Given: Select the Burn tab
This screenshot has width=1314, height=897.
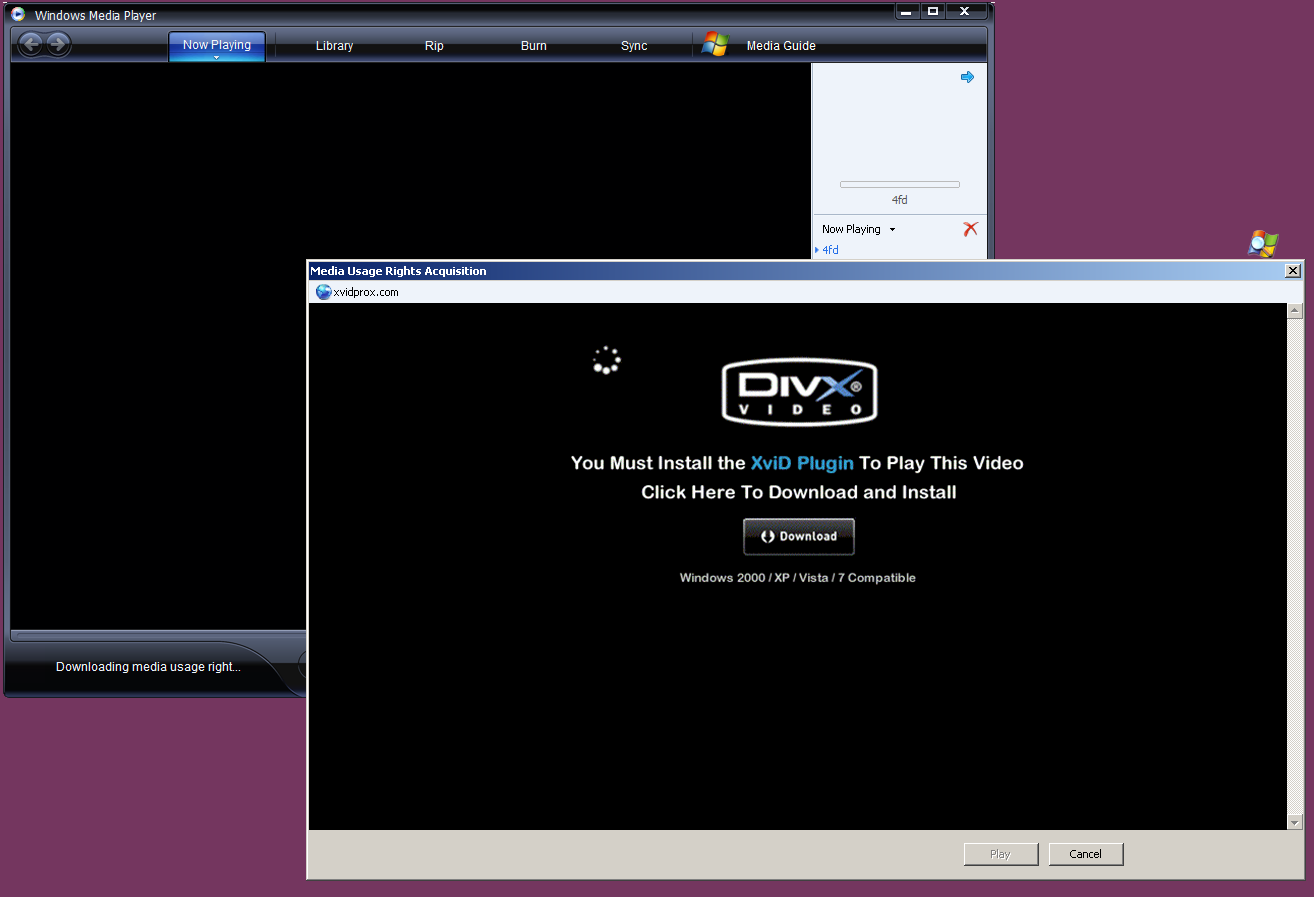Looking at the screenshot, I should (534, 46).
